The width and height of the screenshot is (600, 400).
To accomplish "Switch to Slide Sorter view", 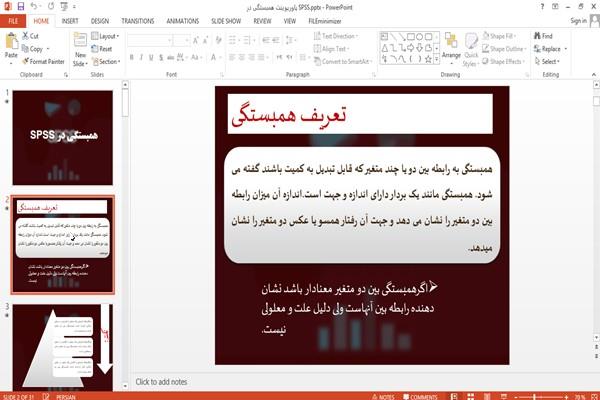I will (x=470, y=397).
